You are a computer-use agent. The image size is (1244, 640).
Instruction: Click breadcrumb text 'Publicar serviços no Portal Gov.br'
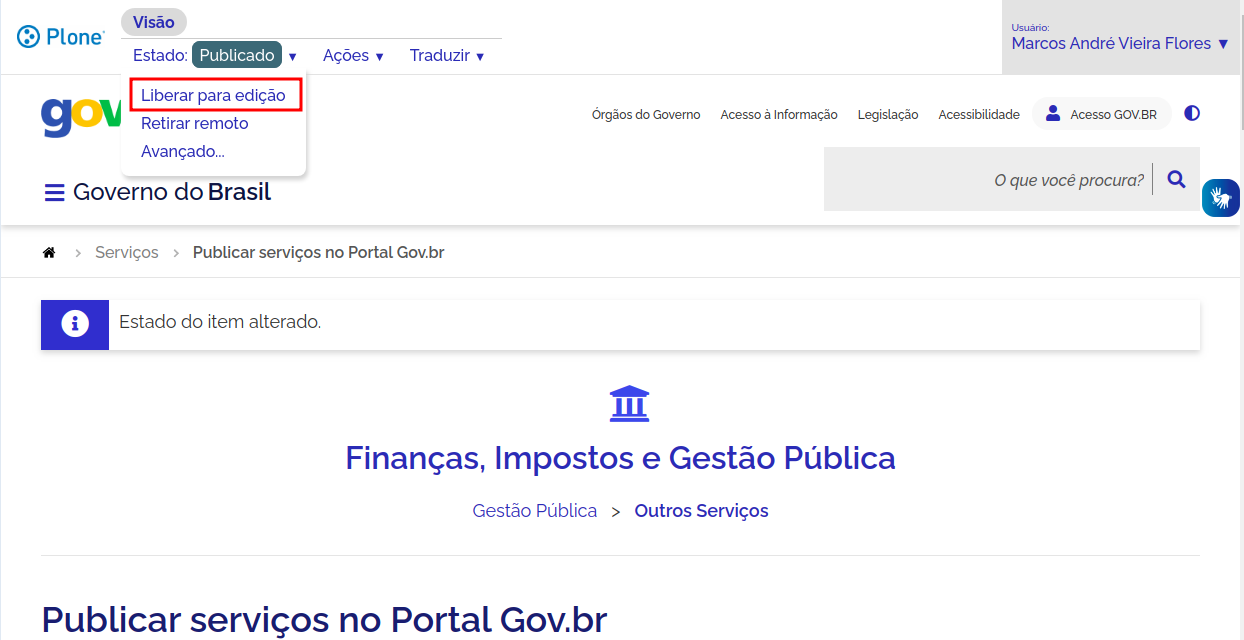[318, 252]
